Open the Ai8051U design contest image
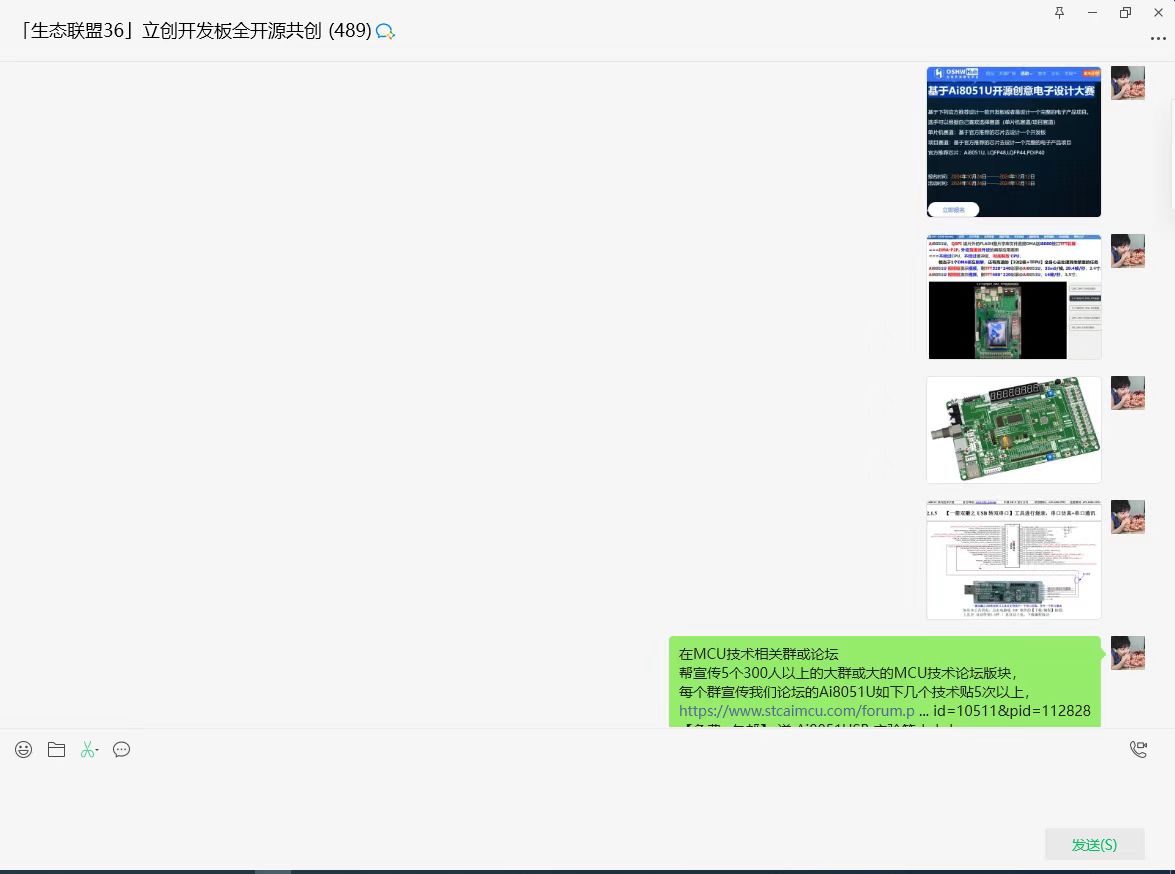This screenshot has width=1175, height=874. click(1014, 142)
